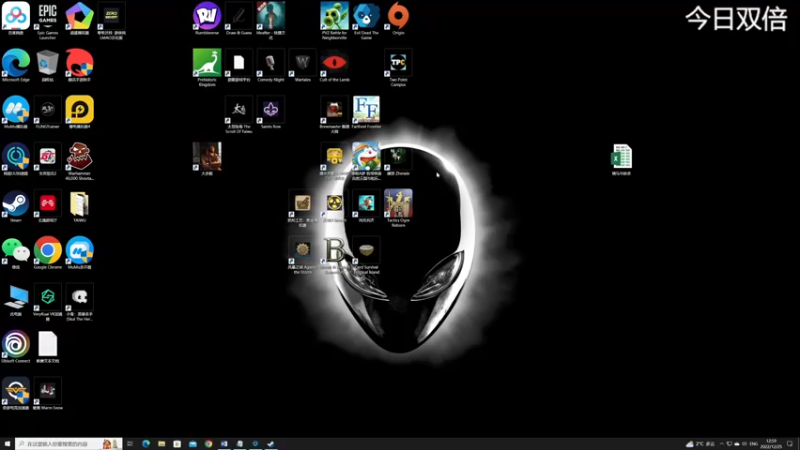This screenshot has height=450, width=800.
Task: Open the portrait thumbnail game shortcut
Action: (207, 159)
